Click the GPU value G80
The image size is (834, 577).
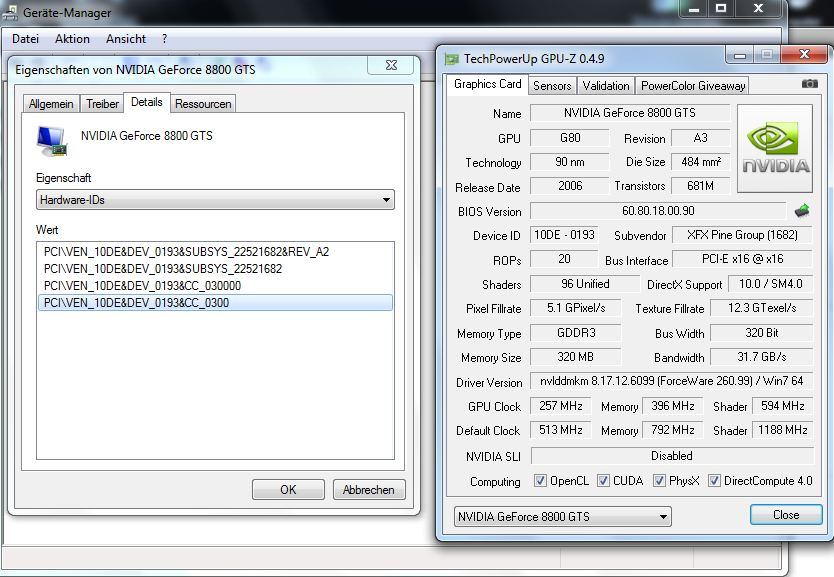click(570, 138)
